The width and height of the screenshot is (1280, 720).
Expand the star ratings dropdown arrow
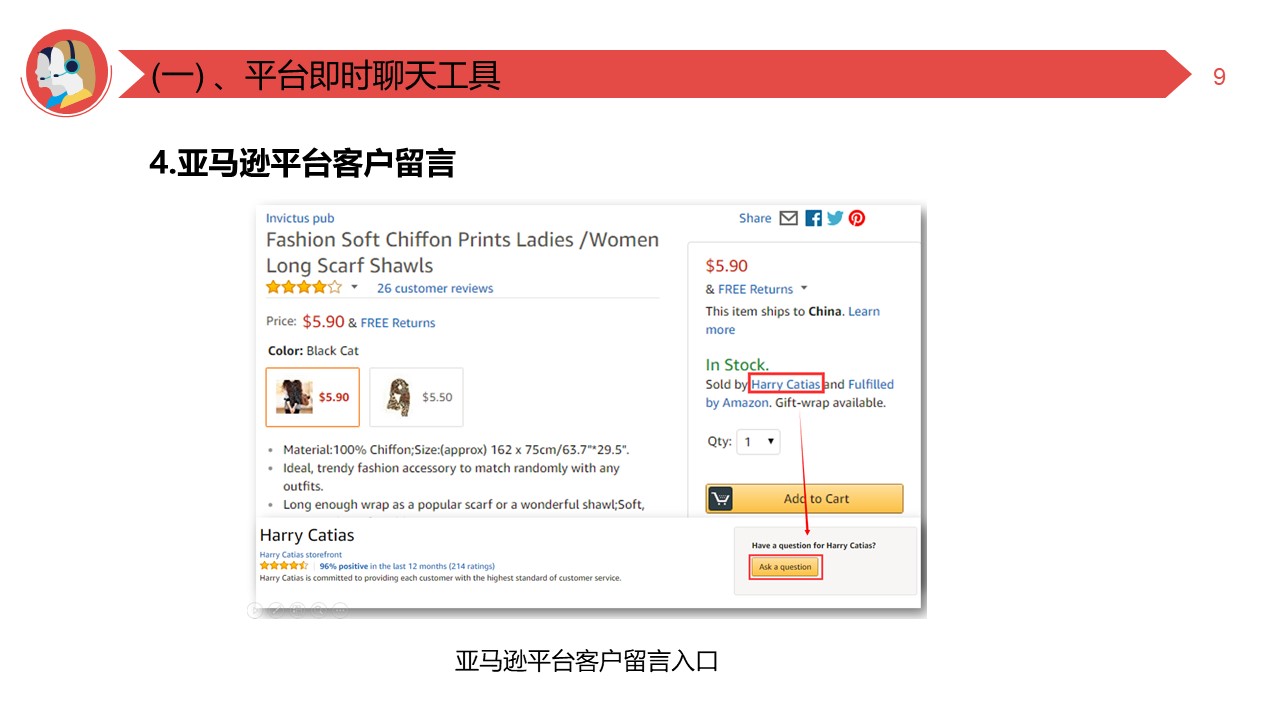point(354,288)
